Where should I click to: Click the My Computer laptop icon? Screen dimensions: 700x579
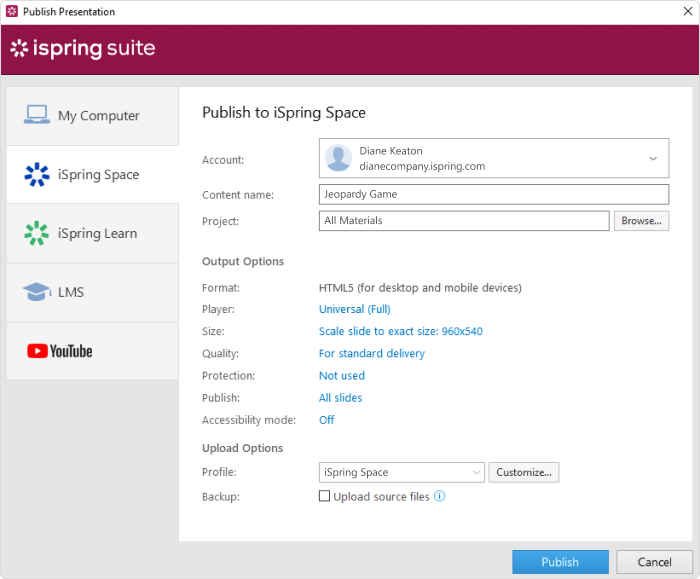coord(37,115)
